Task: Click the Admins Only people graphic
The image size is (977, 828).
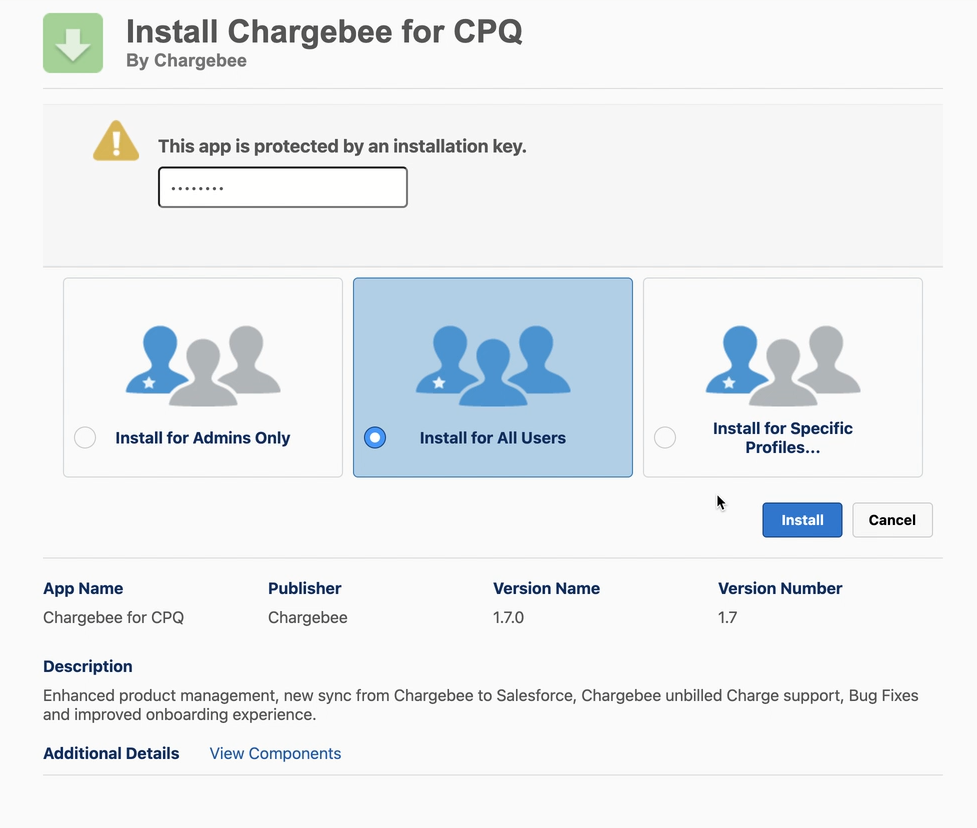Action: (x=203, y=365)
